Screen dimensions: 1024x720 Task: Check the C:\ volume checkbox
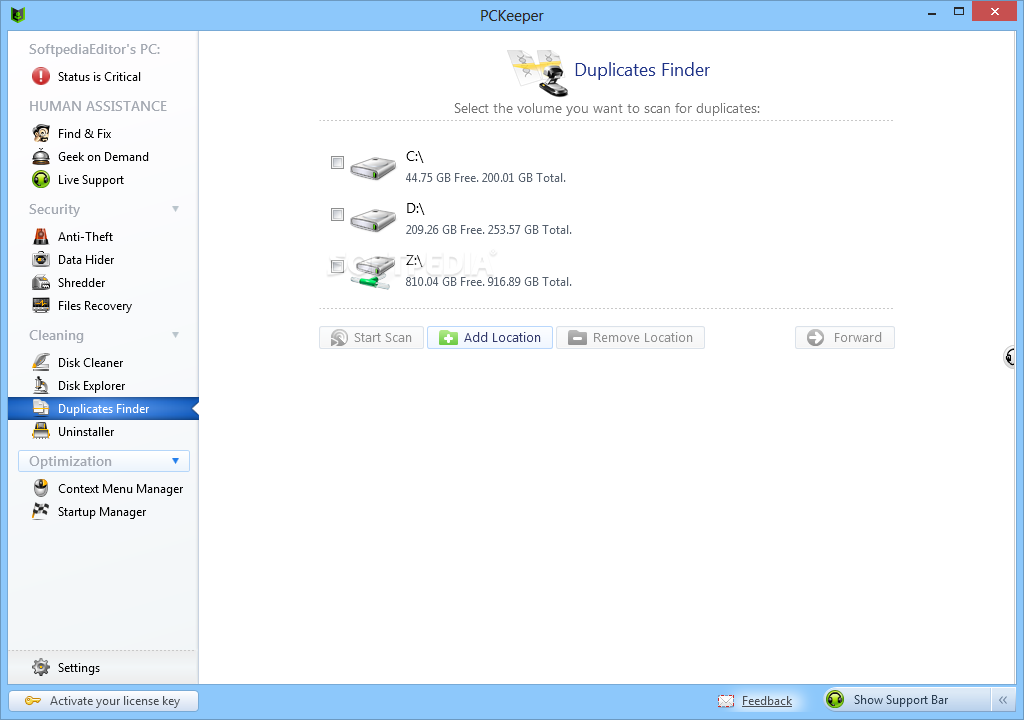point(337,163)
